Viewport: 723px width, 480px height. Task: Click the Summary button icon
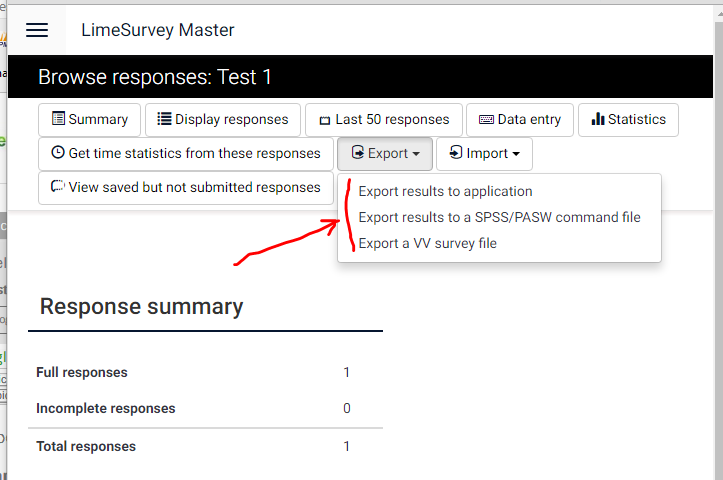[58, 119]
